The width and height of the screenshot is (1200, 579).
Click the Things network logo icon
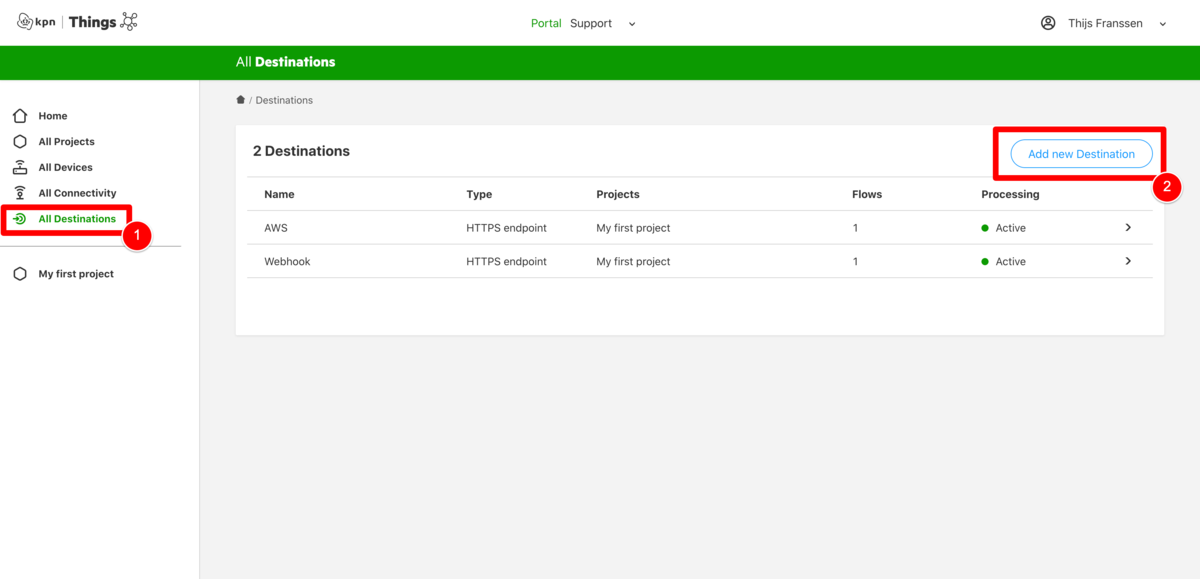(x=129, y=22)
